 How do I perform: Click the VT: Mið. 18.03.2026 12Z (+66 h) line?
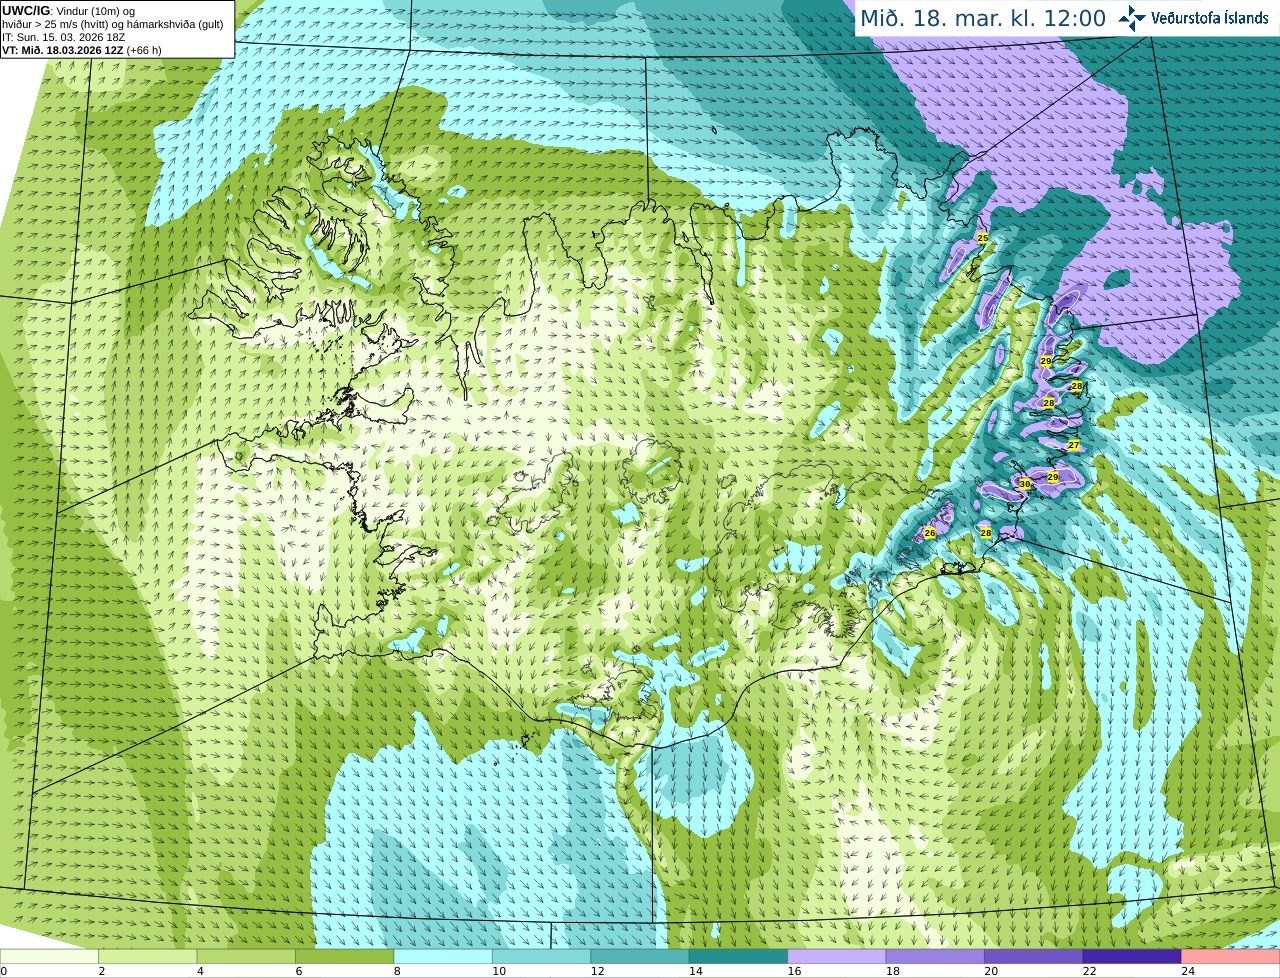pyautogui.click(x=81, y=50)
